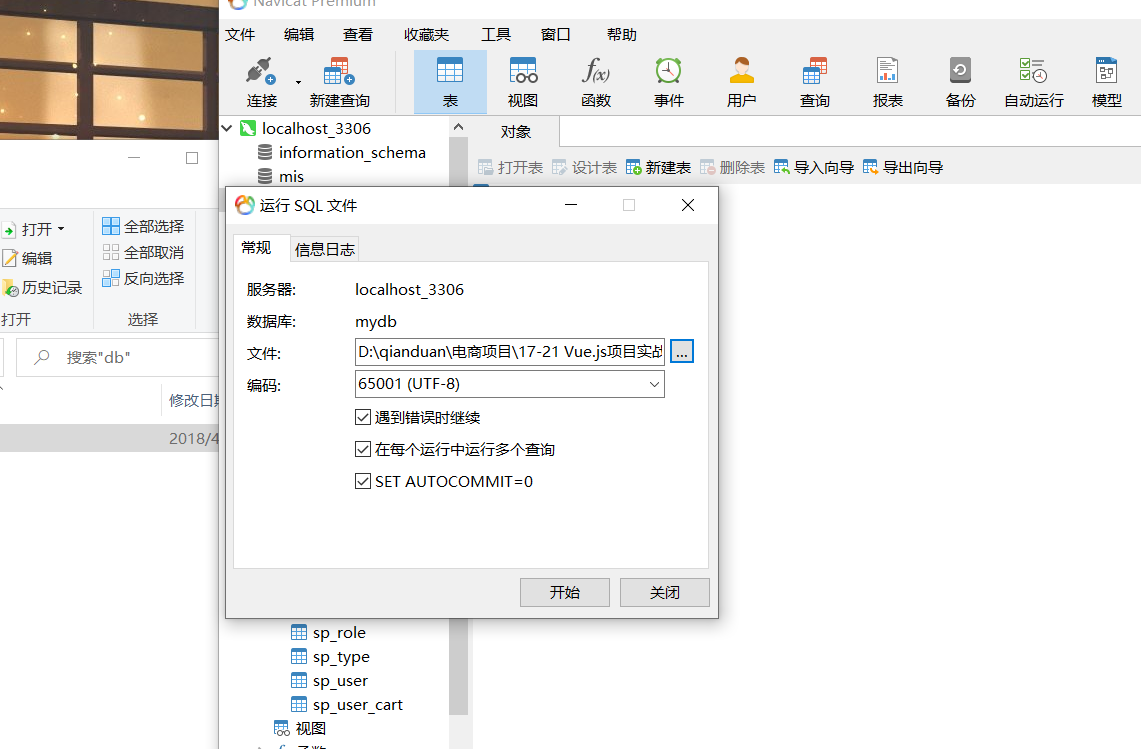Screen dimensions: 1141x749
Task: Open the 编辑 menu in Navicat
Action: tap(299, 34)
